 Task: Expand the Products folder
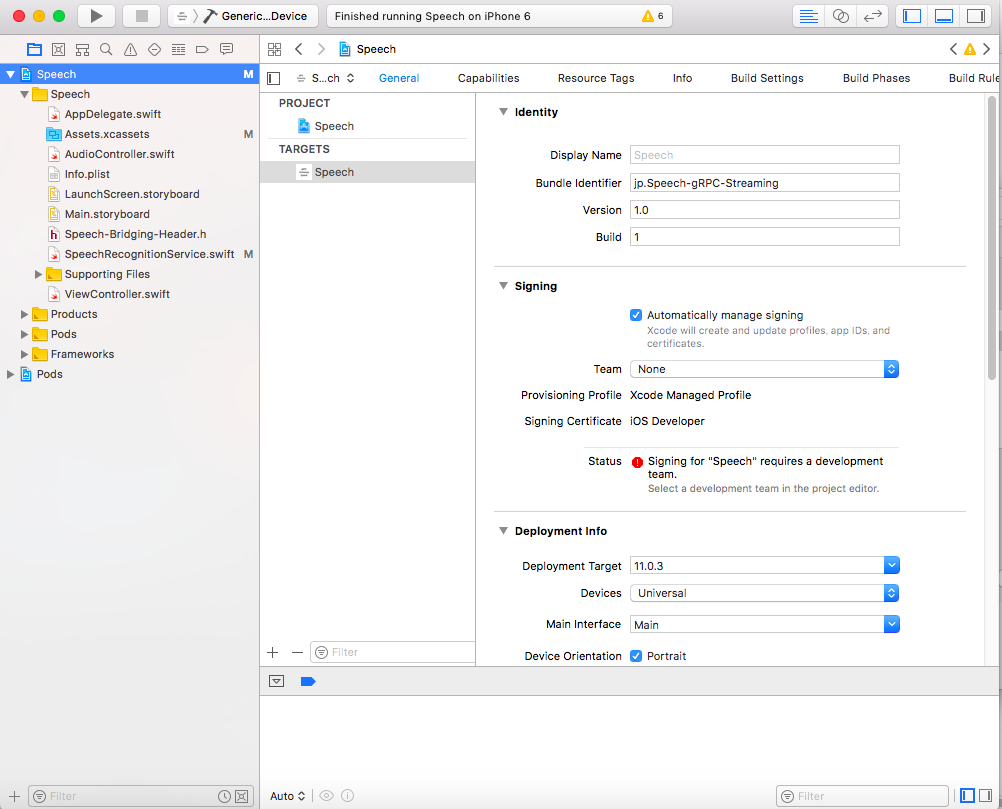tap(24, 314)
